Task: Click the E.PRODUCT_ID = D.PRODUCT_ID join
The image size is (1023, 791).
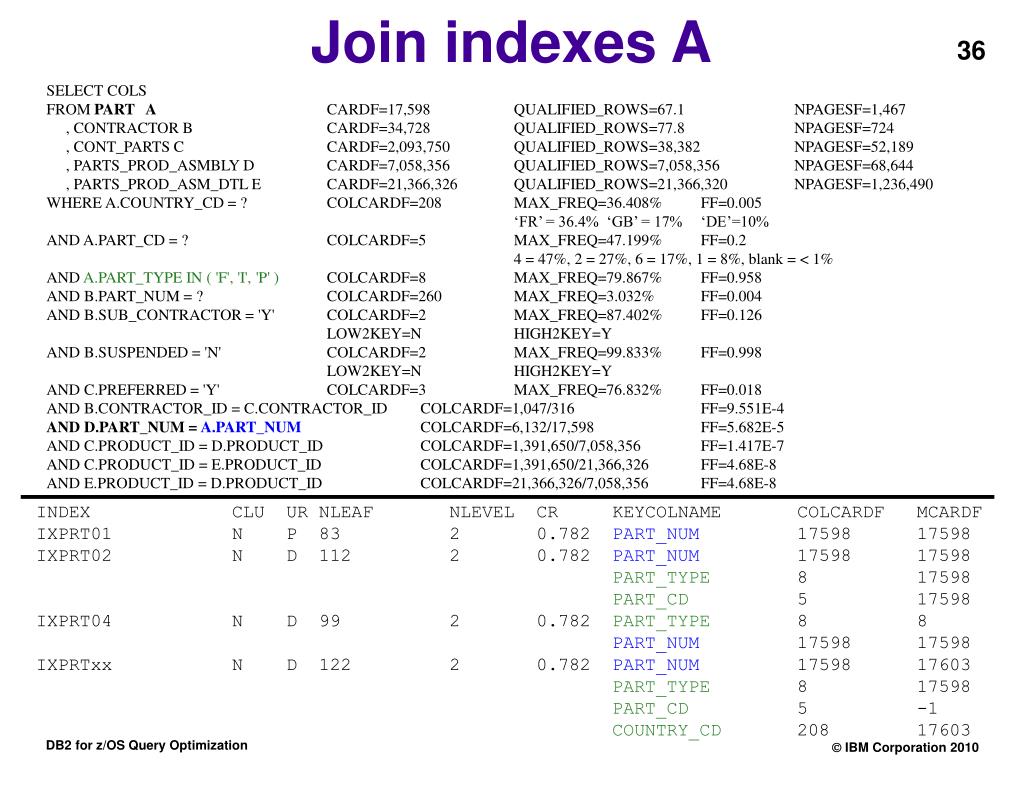Action: (x=184, y=484)
